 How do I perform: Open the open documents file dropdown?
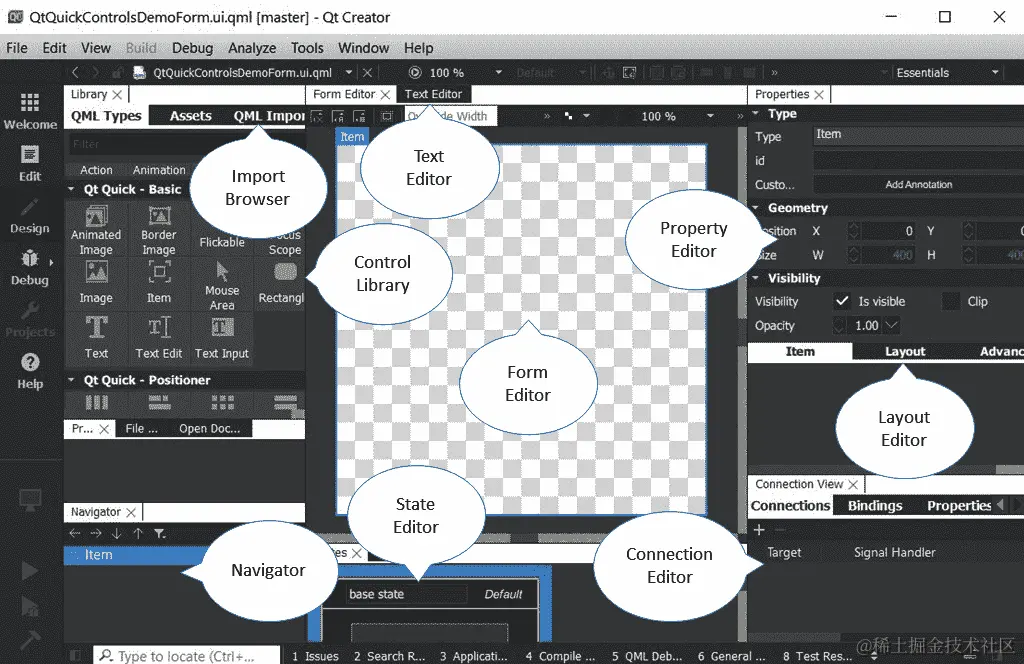349,72
